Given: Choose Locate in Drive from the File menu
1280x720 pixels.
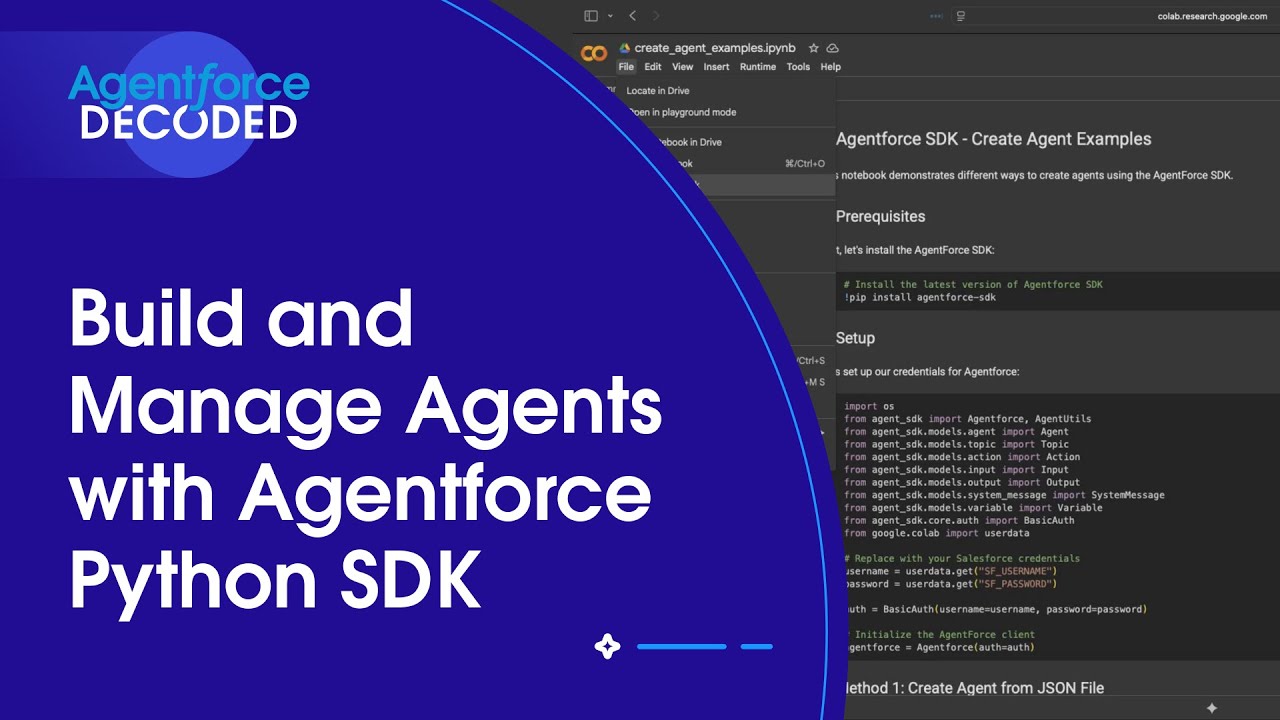Looking at the screenshot, I should click(658, 91).
